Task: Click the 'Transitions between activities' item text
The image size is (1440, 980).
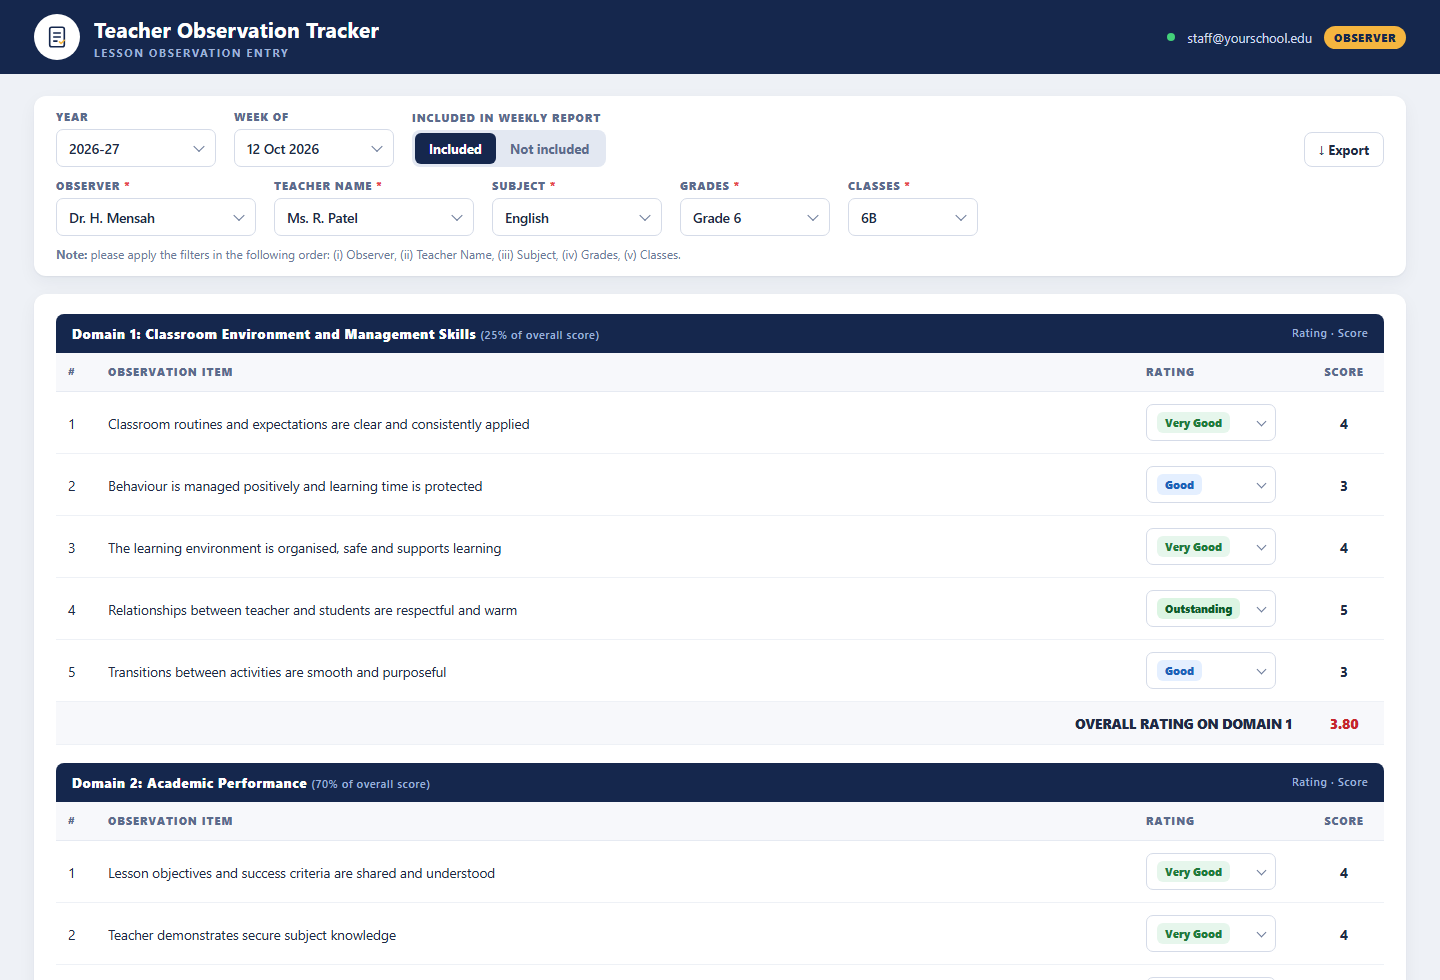Action: (277, 672)
